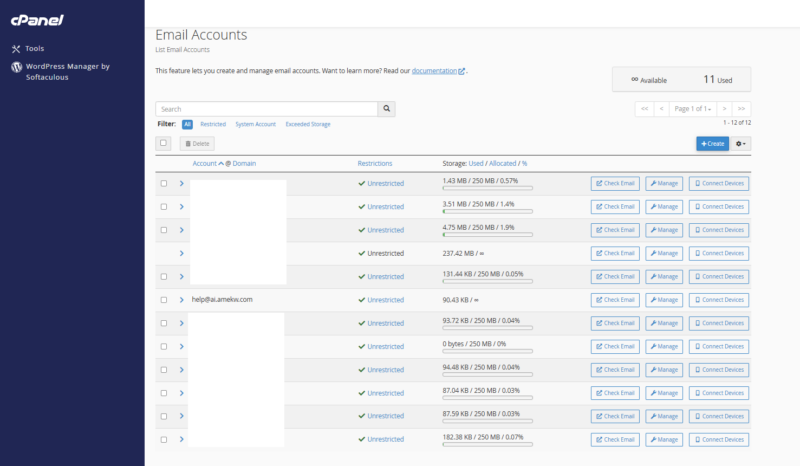Tick the select-all checkbox above the table
This screenshot has width=800, height=466.
[x=164, y=144]
